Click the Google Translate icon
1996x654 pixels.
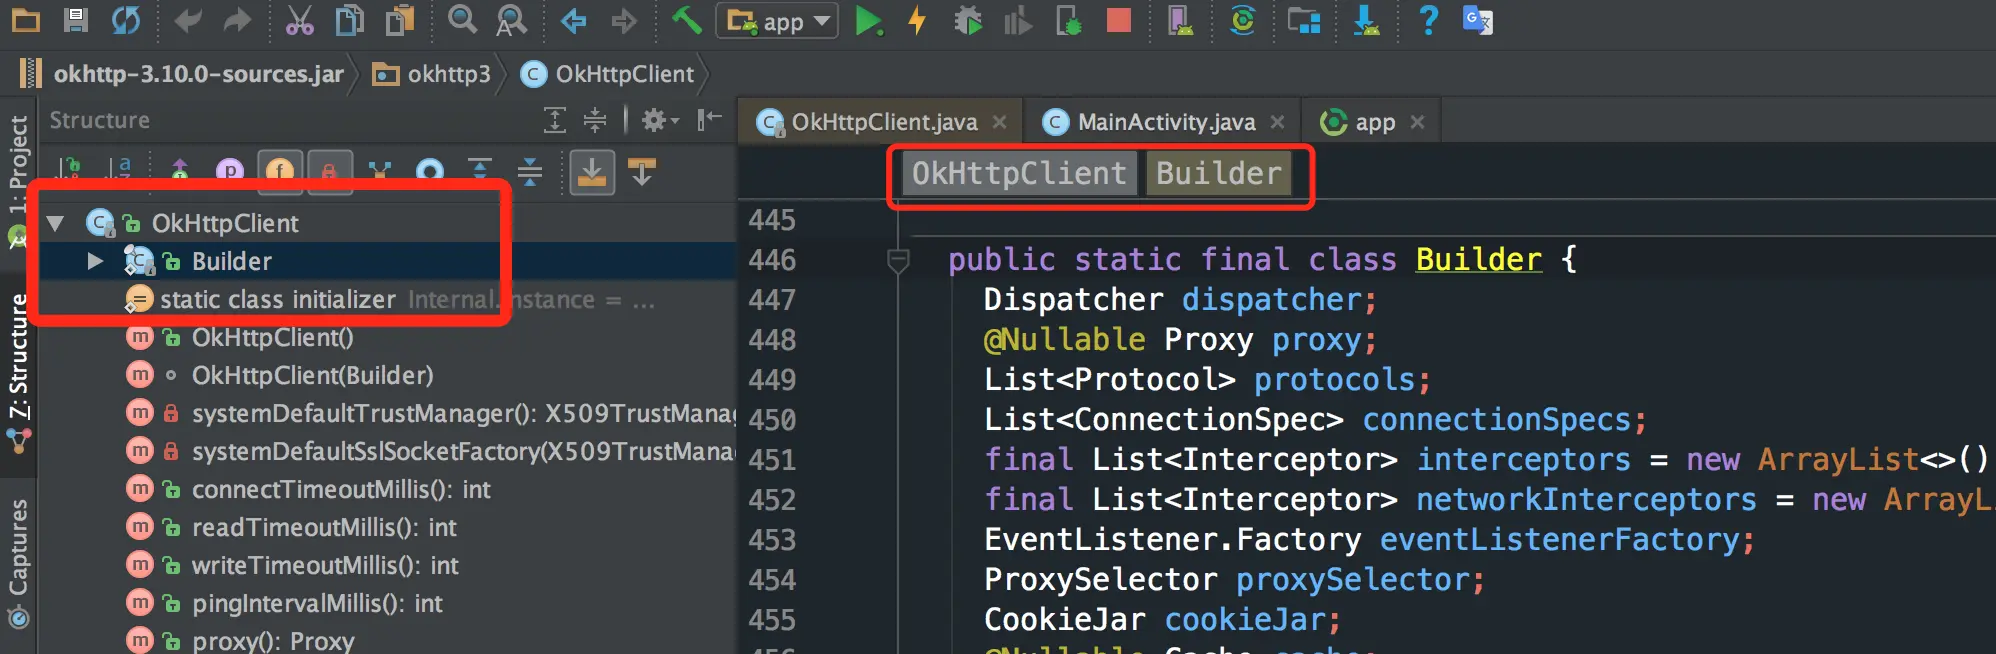[1478, 20]
